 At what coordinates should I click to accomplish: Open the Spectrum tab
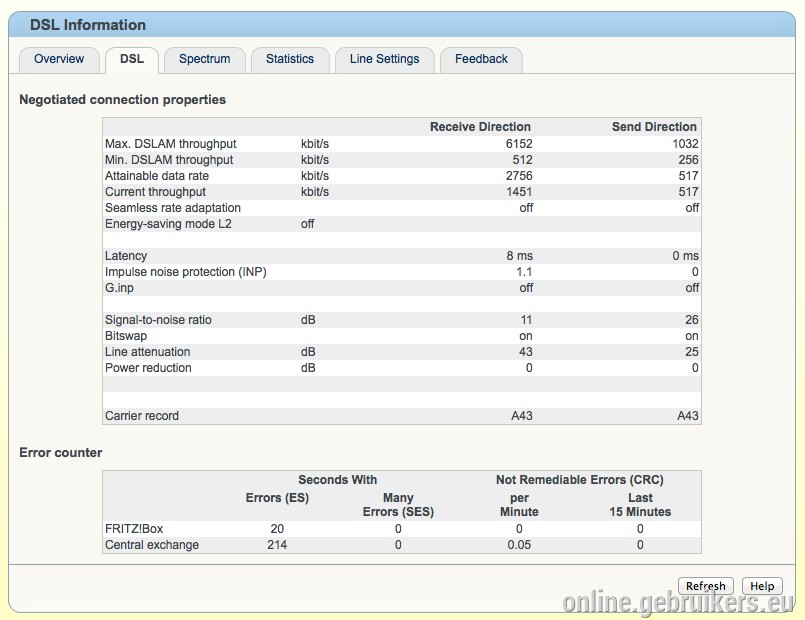(204, 60)
